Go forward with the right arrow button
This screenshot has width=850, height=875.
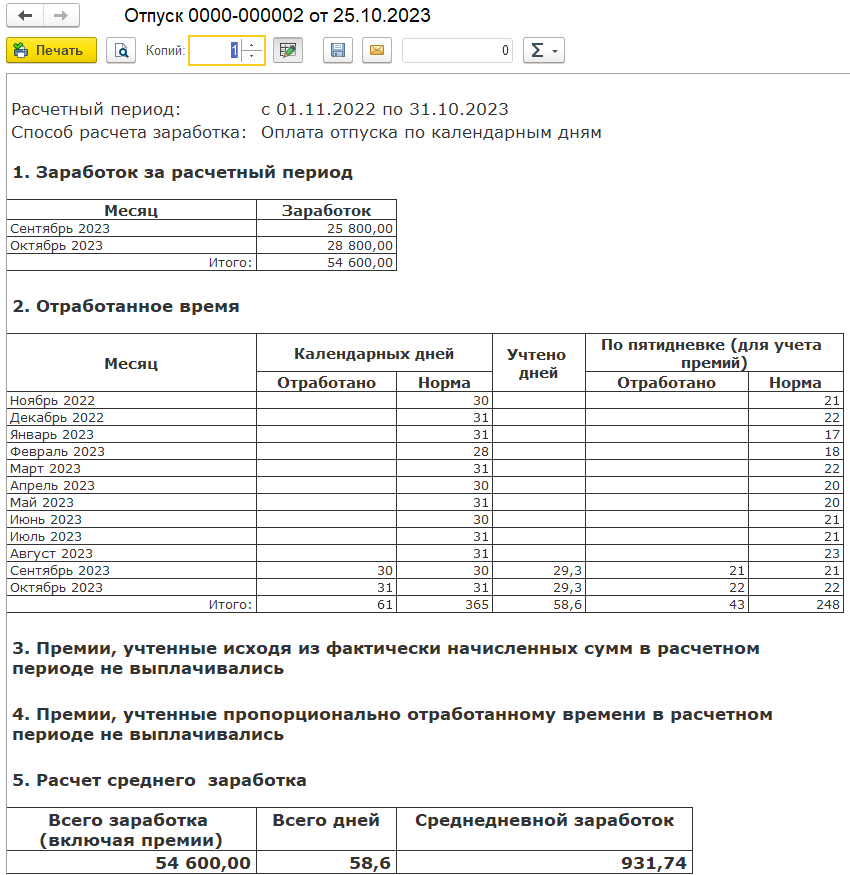(61, 16)
